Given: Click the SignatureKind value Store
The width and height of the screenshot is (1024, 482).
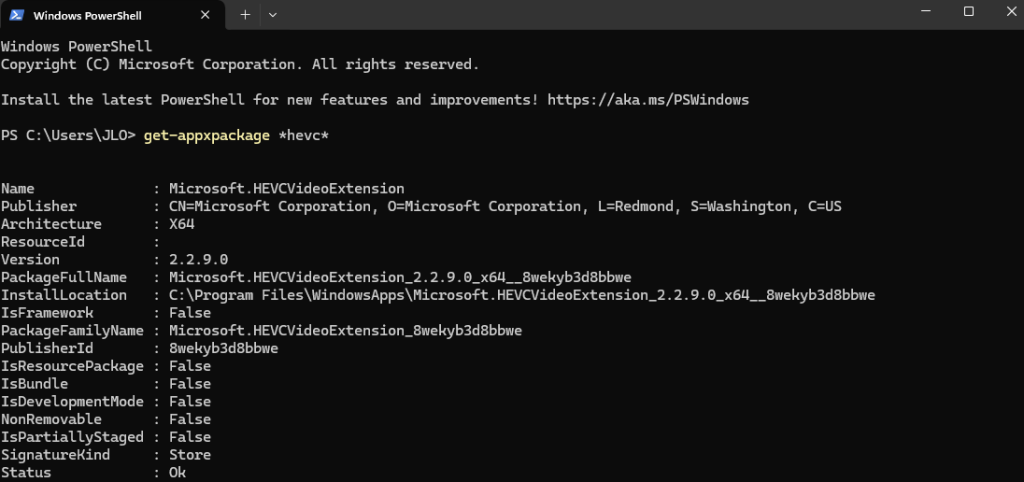Looking at the screenshot, I should pos(190,455).
